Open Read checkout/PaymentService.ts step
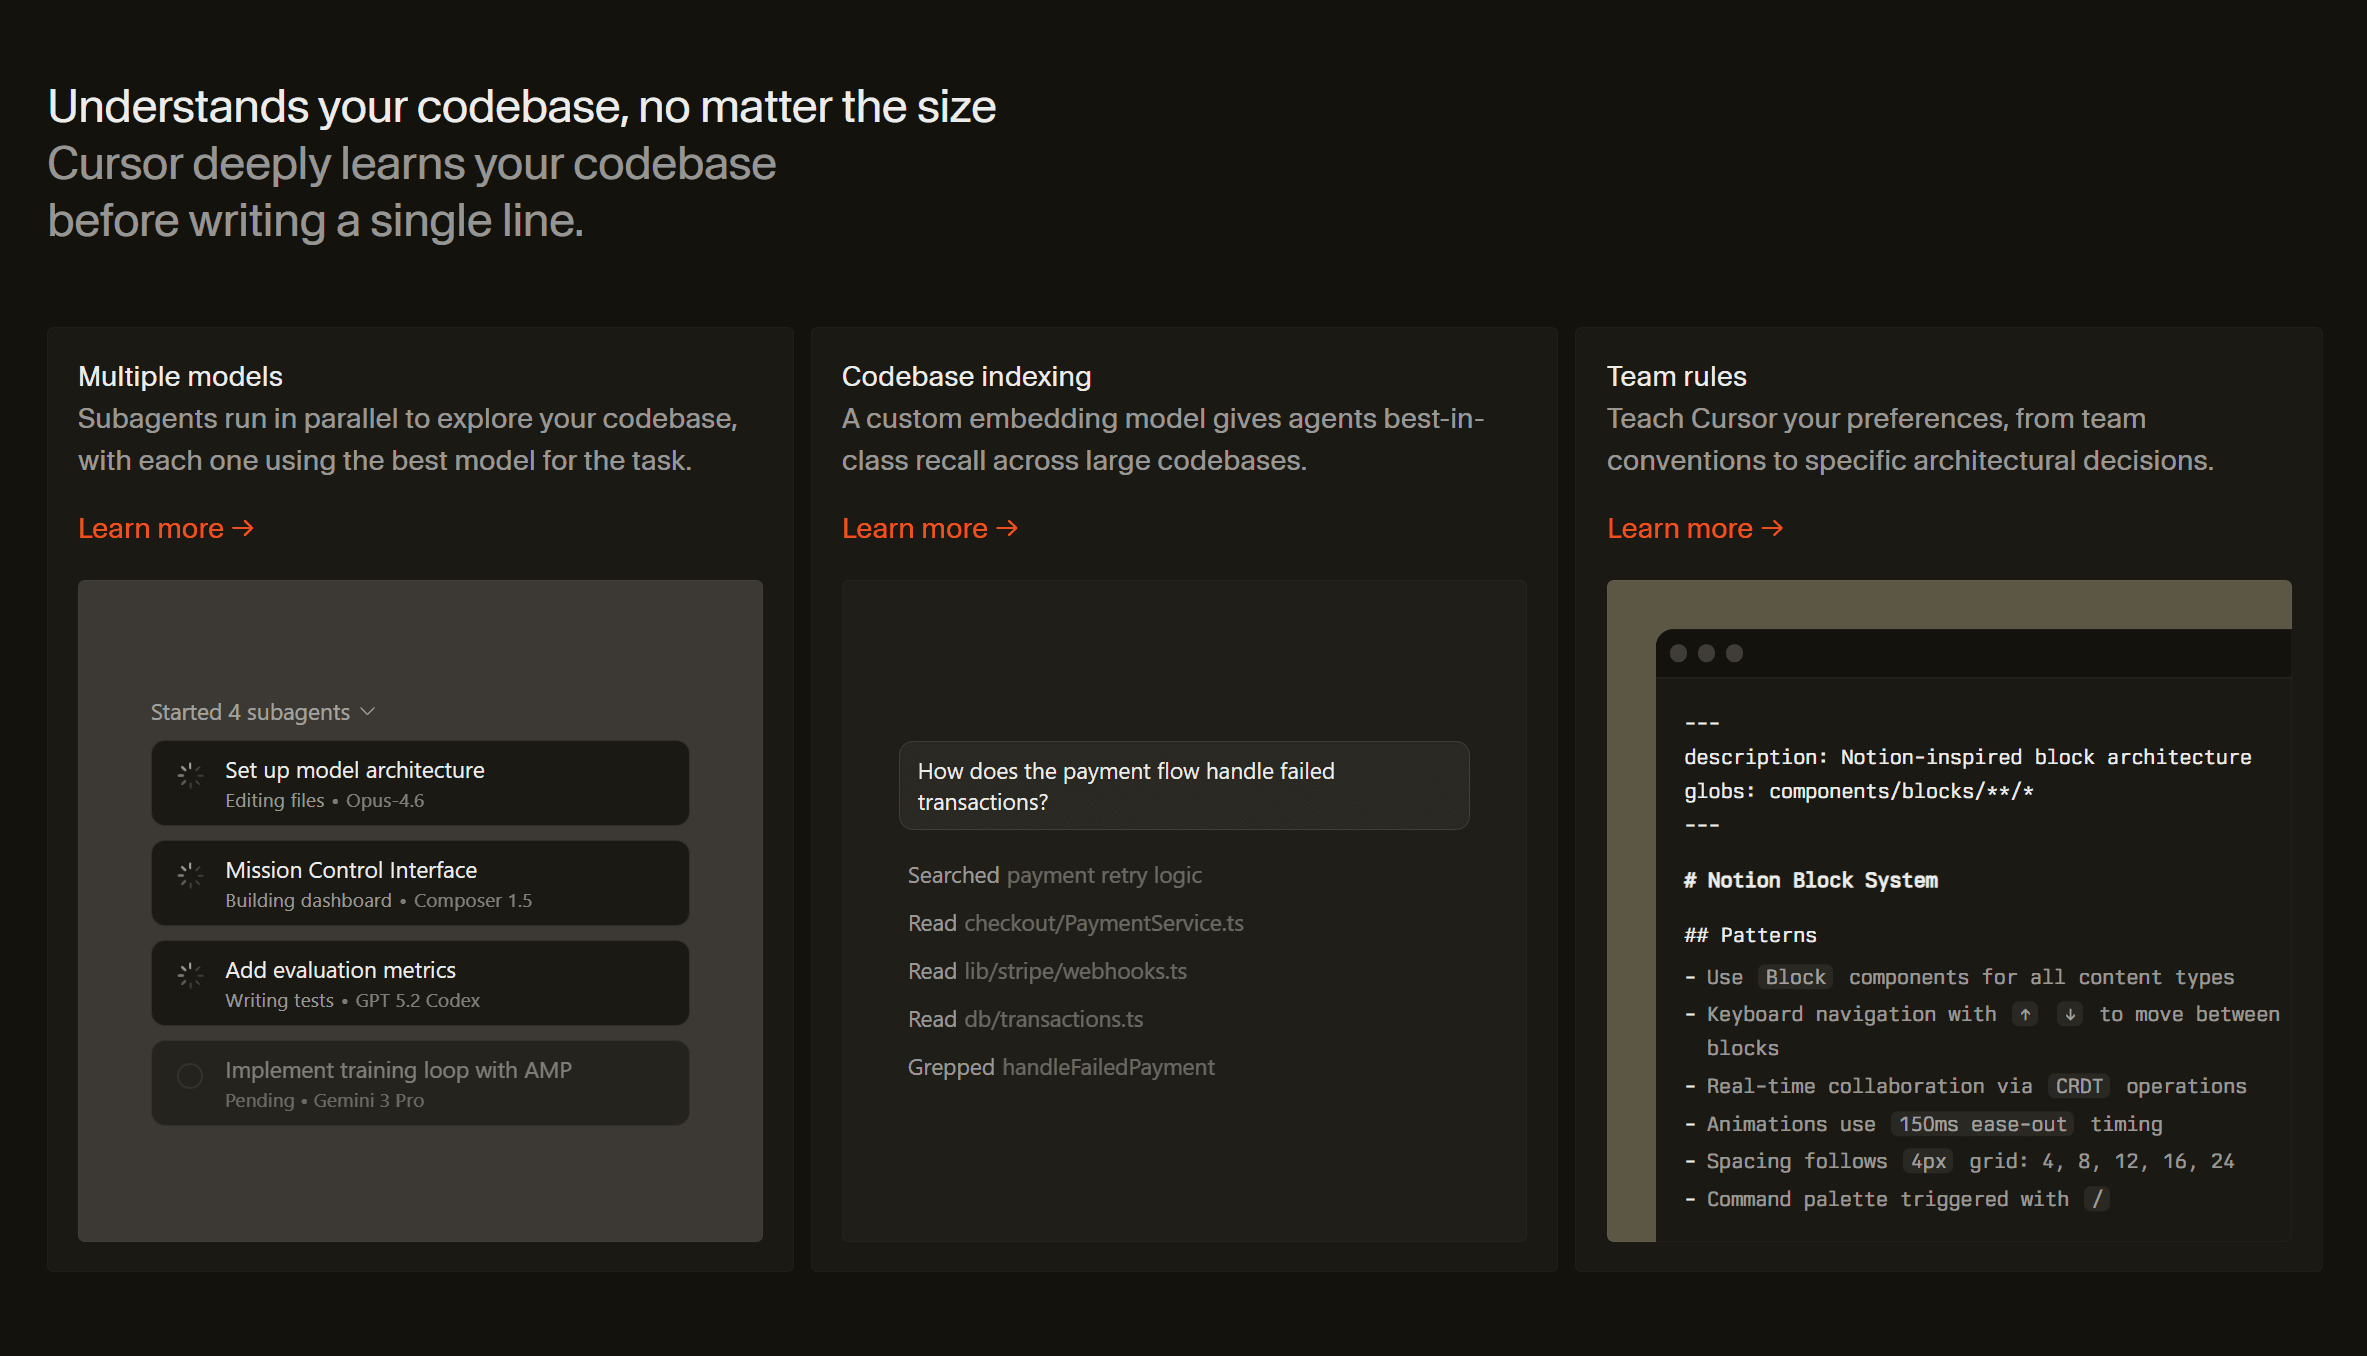The height and width of the screenshot is (1356, 2367). point(1075,923)
